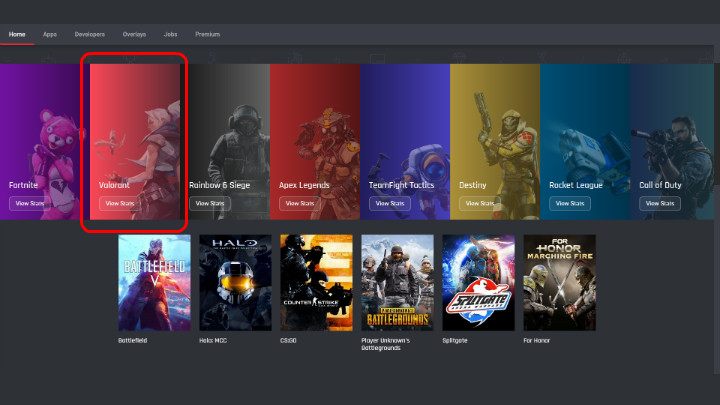This screenshot has width=720, height=405.
Task: Open the Splitgate game thumbnail
Action: coord(478,282)
